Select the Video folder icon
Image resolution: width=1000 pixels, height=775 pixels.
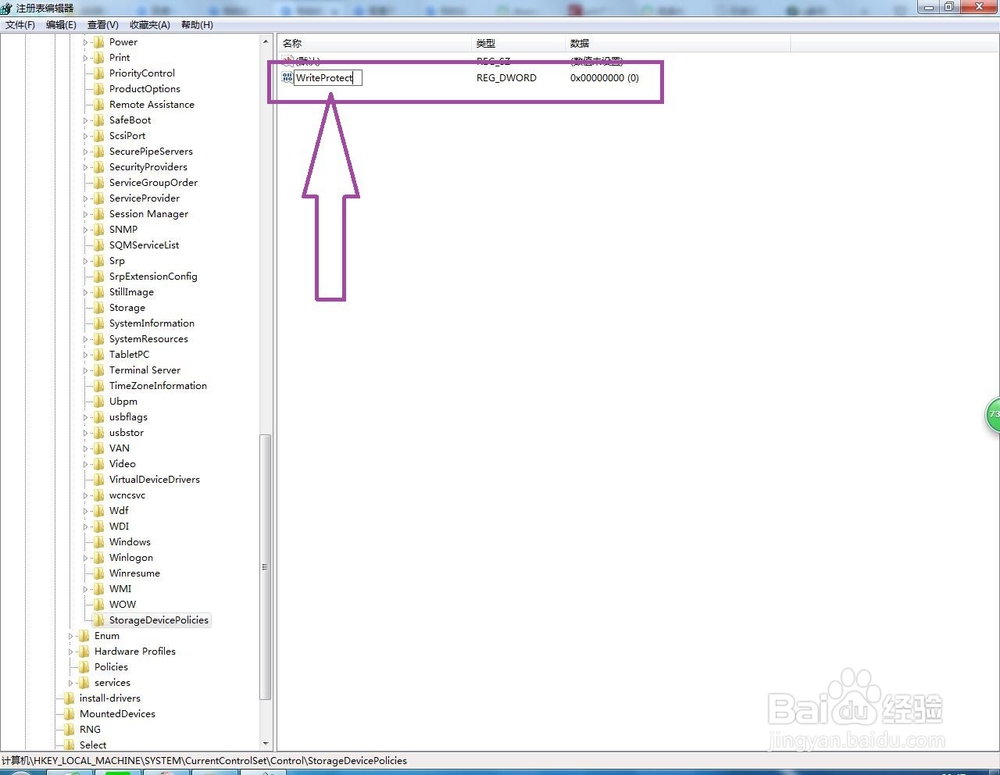pos(99,464)
